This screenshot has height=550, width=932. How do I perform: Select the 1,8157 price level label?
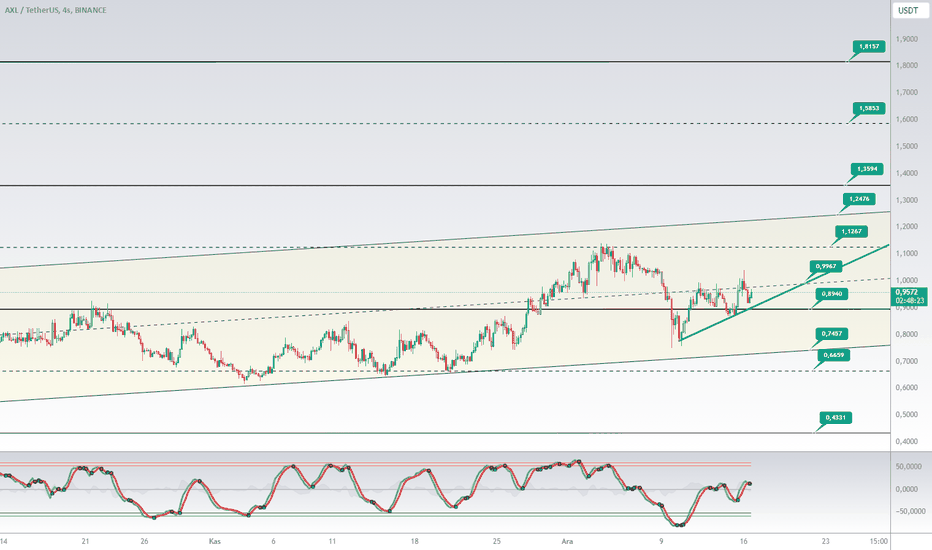869,46
